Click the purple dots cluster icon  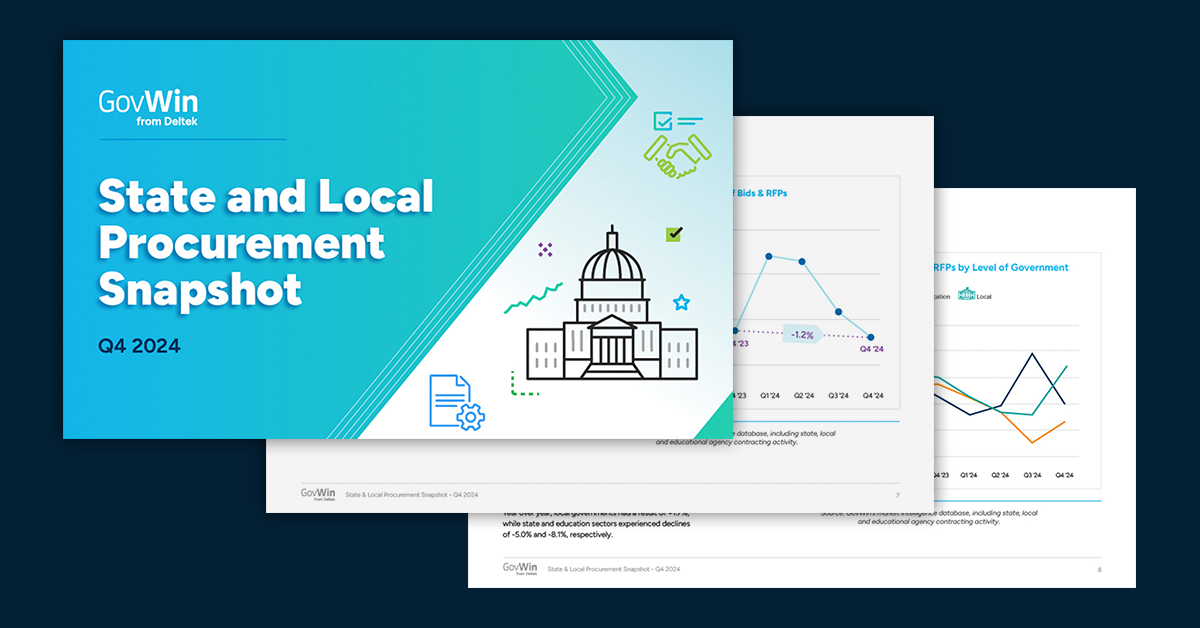click(x=545, y=250)
